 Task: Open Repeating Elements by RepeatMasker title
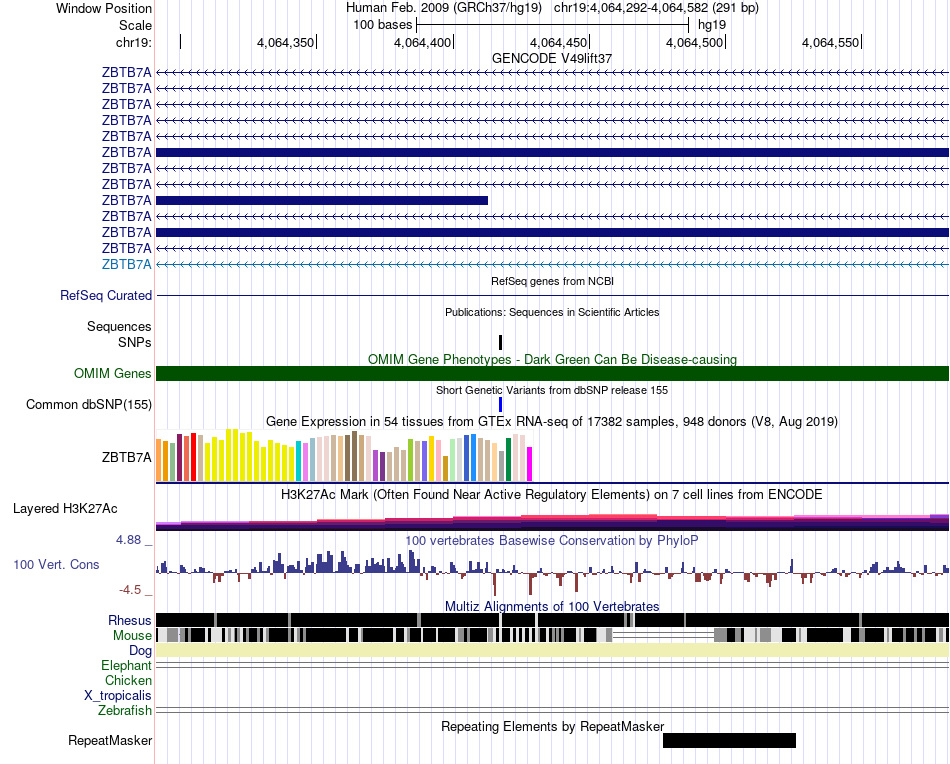click(x=553, y=726)
